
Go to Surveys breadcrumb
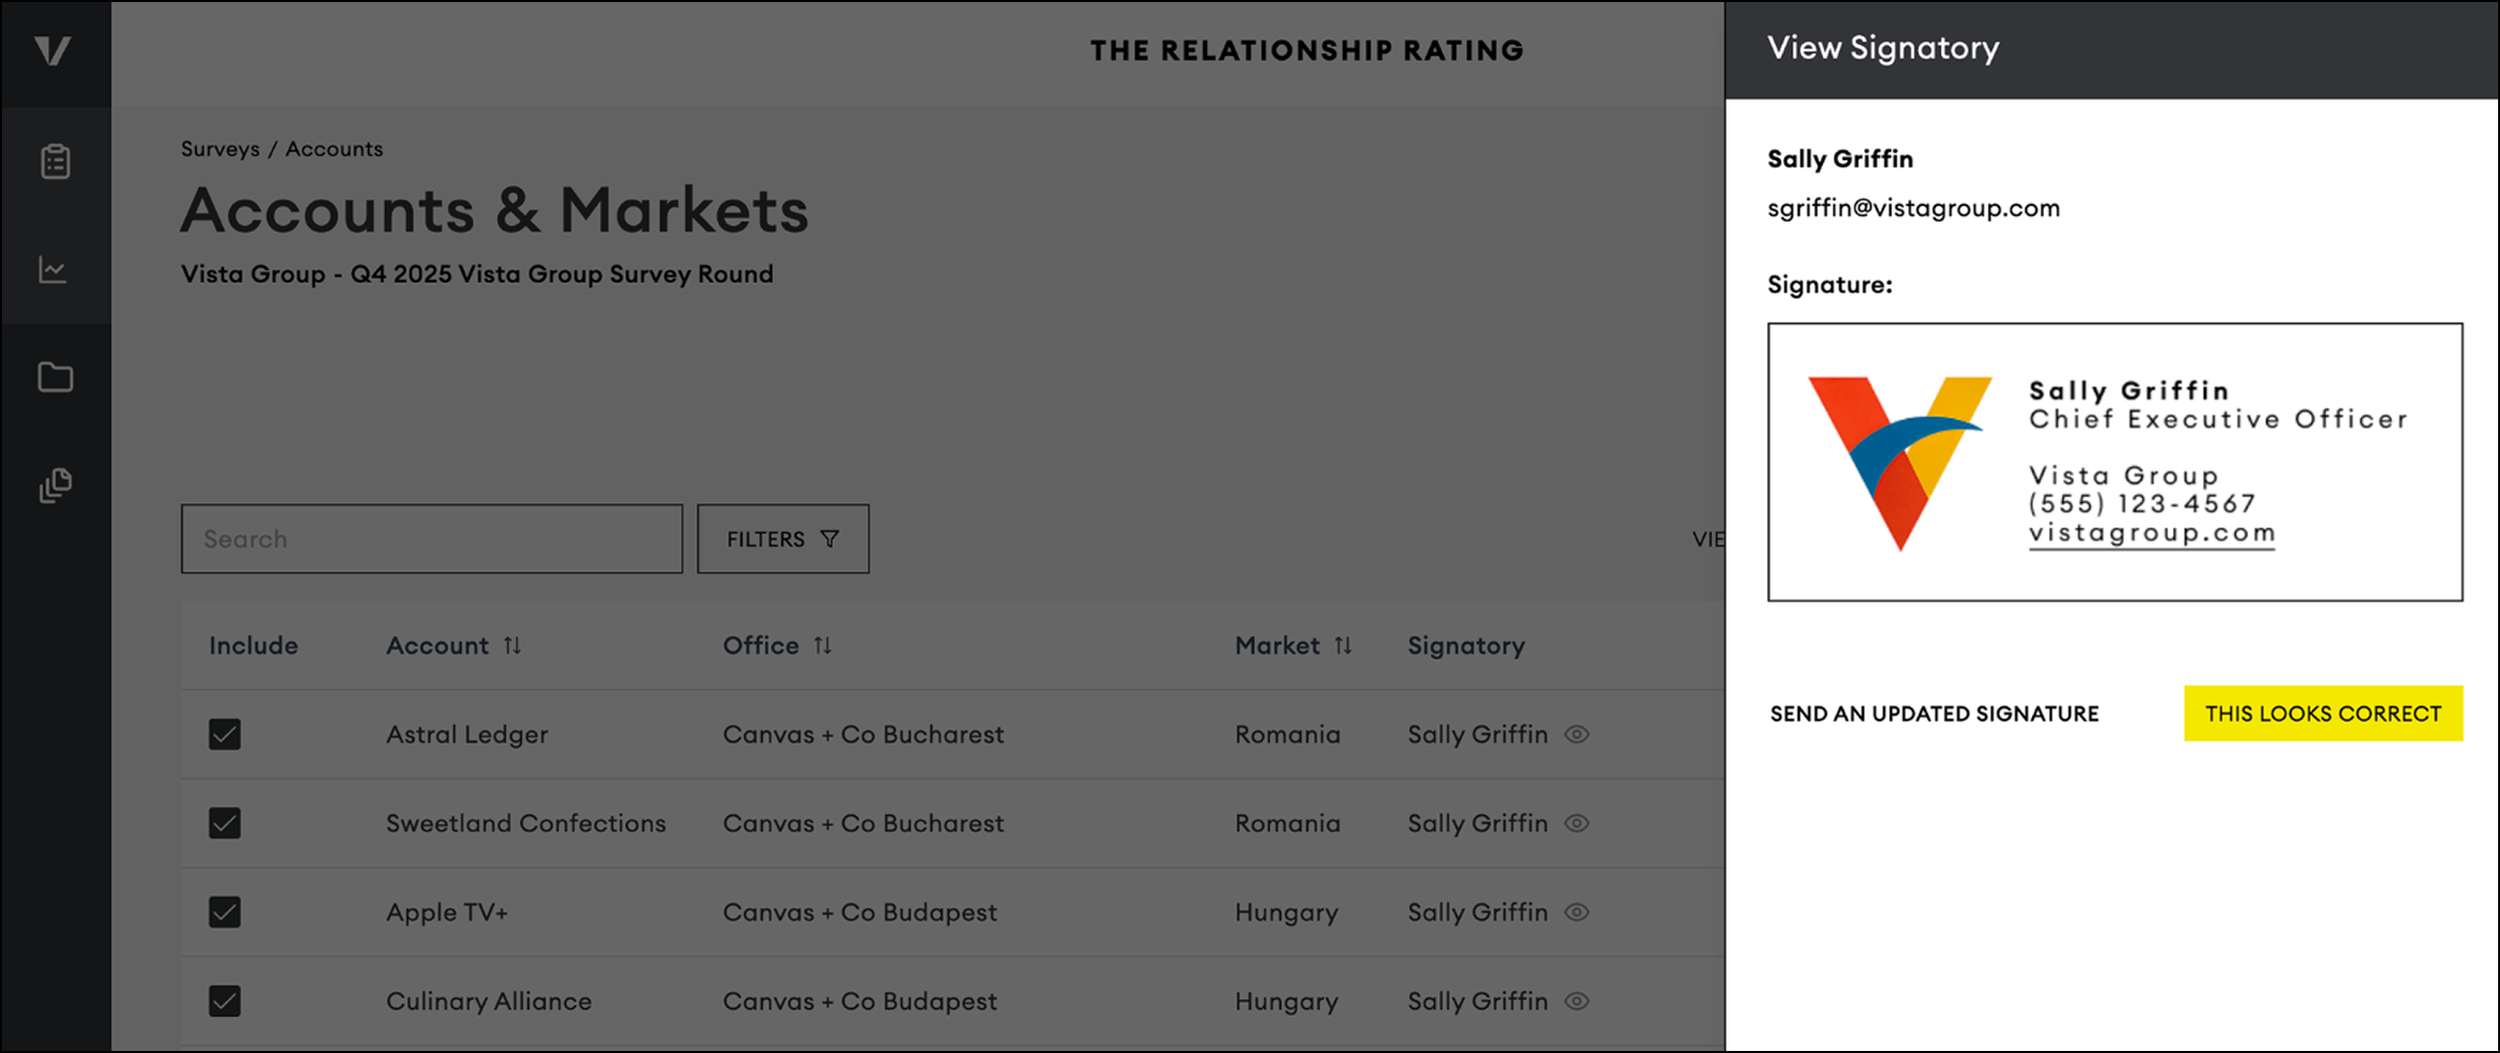pos(220,149)
